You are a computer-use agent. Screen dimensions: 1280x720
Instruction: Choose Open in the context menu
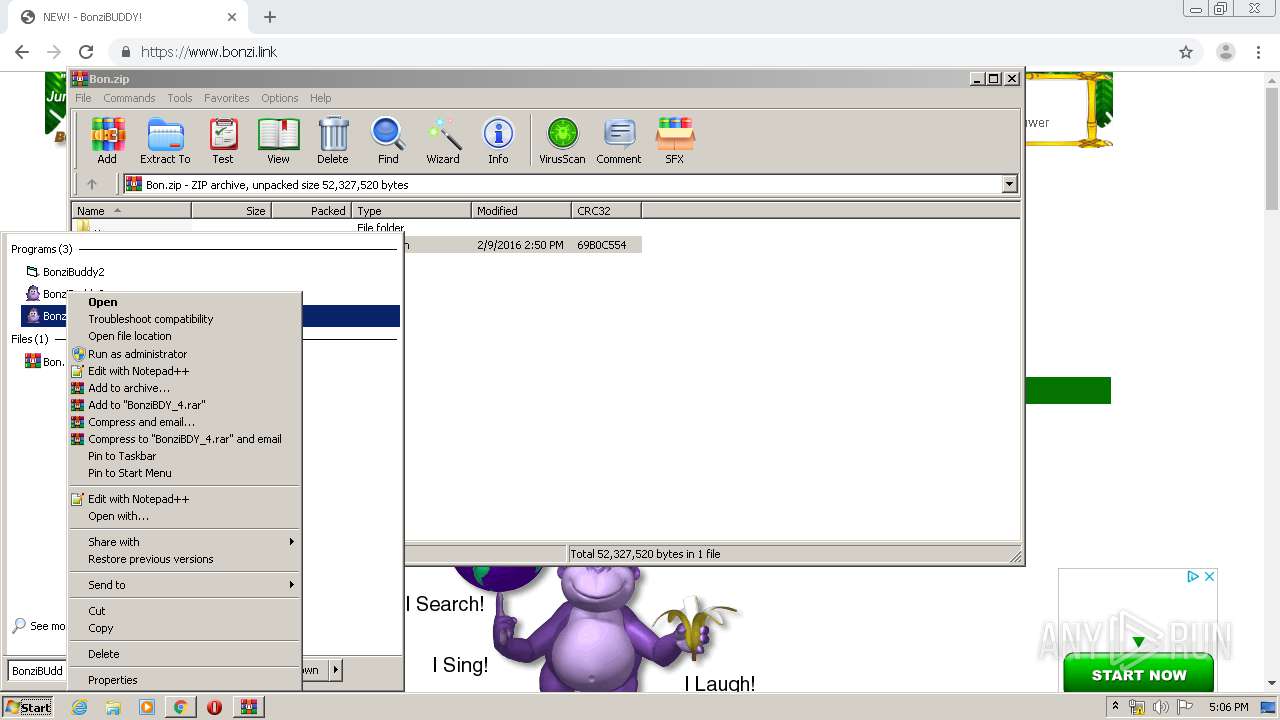click(x=185, y=302)
